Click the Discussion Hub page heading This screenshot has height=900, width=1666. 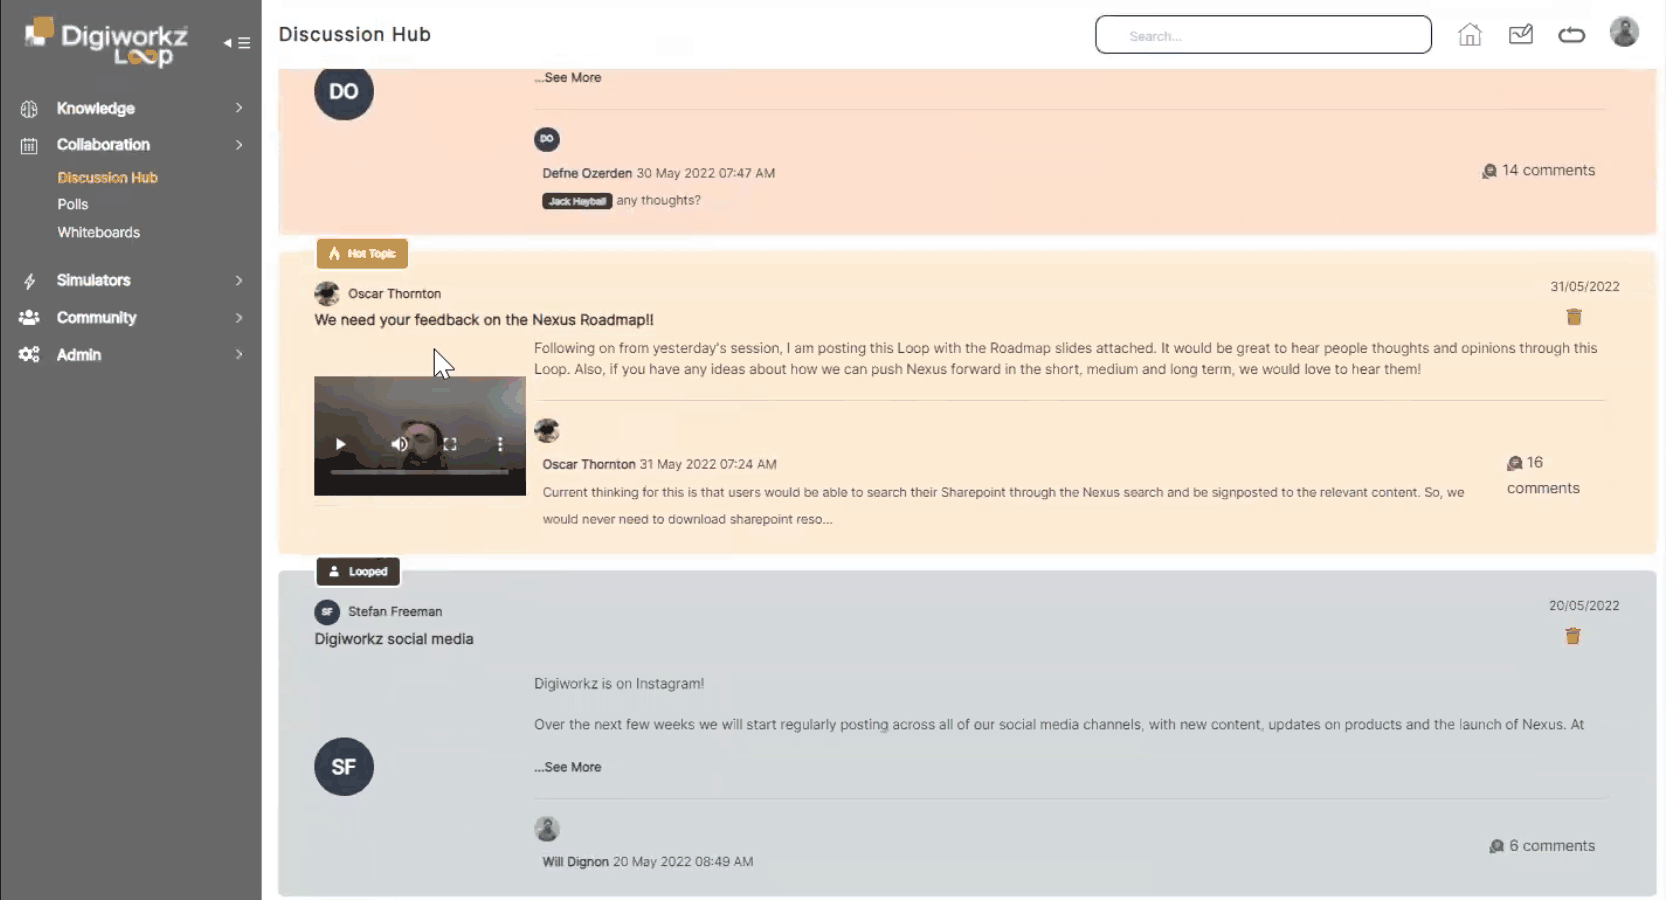click(x=355, y=34)
